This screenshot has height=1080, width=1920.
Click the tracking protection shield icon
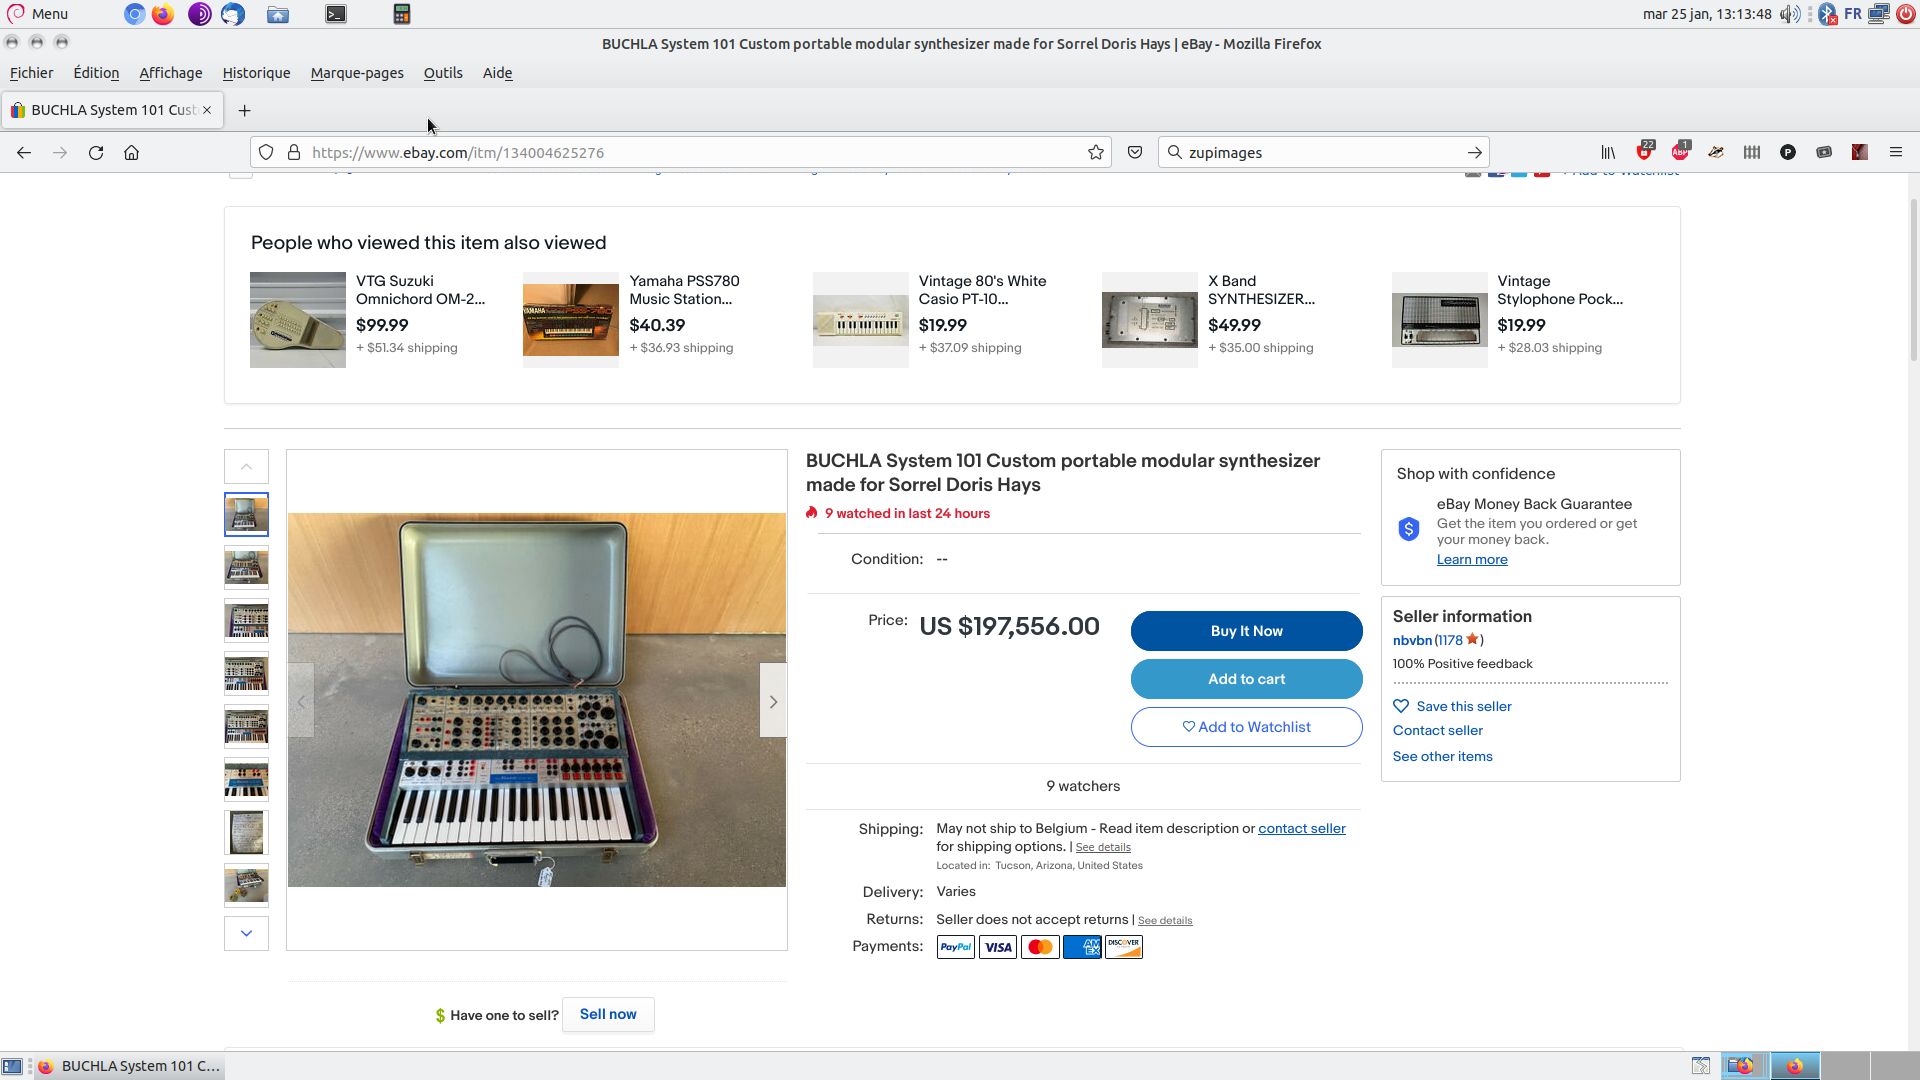pos(266,153)
